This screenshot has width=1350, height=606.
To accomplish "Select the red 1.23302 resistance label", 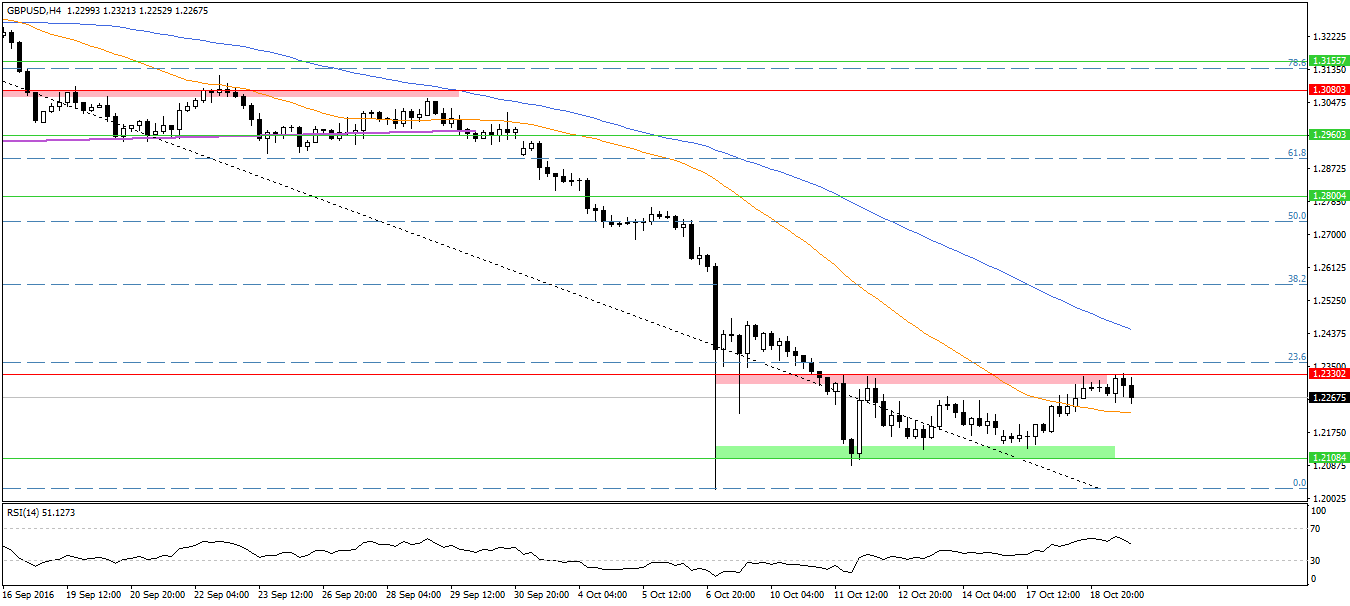I will point(1329,373).
